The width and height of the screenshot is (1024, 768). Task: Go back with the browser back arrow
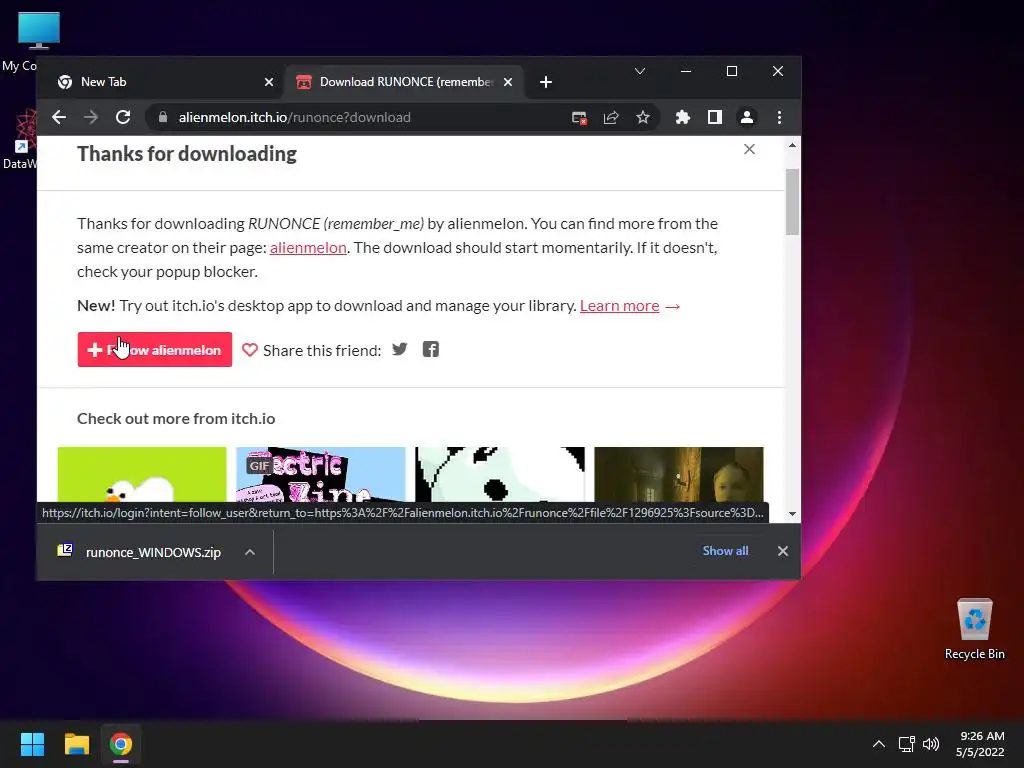(59, 118)
